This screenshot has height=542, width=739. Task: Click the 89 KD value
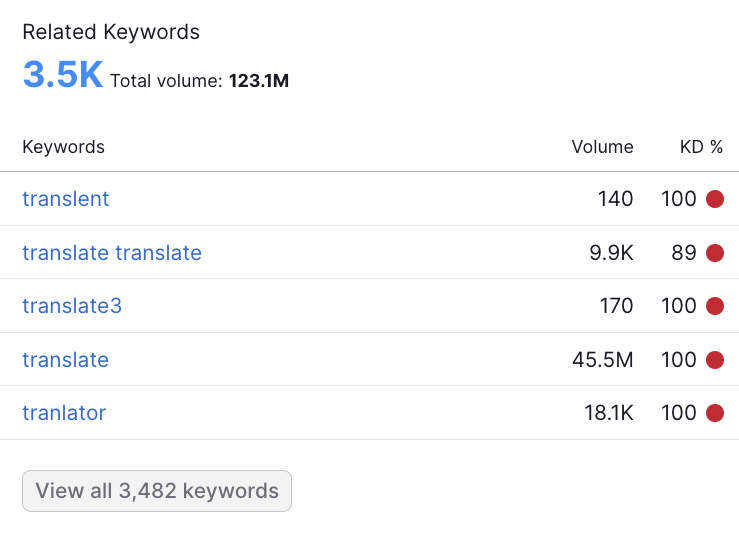click(684, 253)
